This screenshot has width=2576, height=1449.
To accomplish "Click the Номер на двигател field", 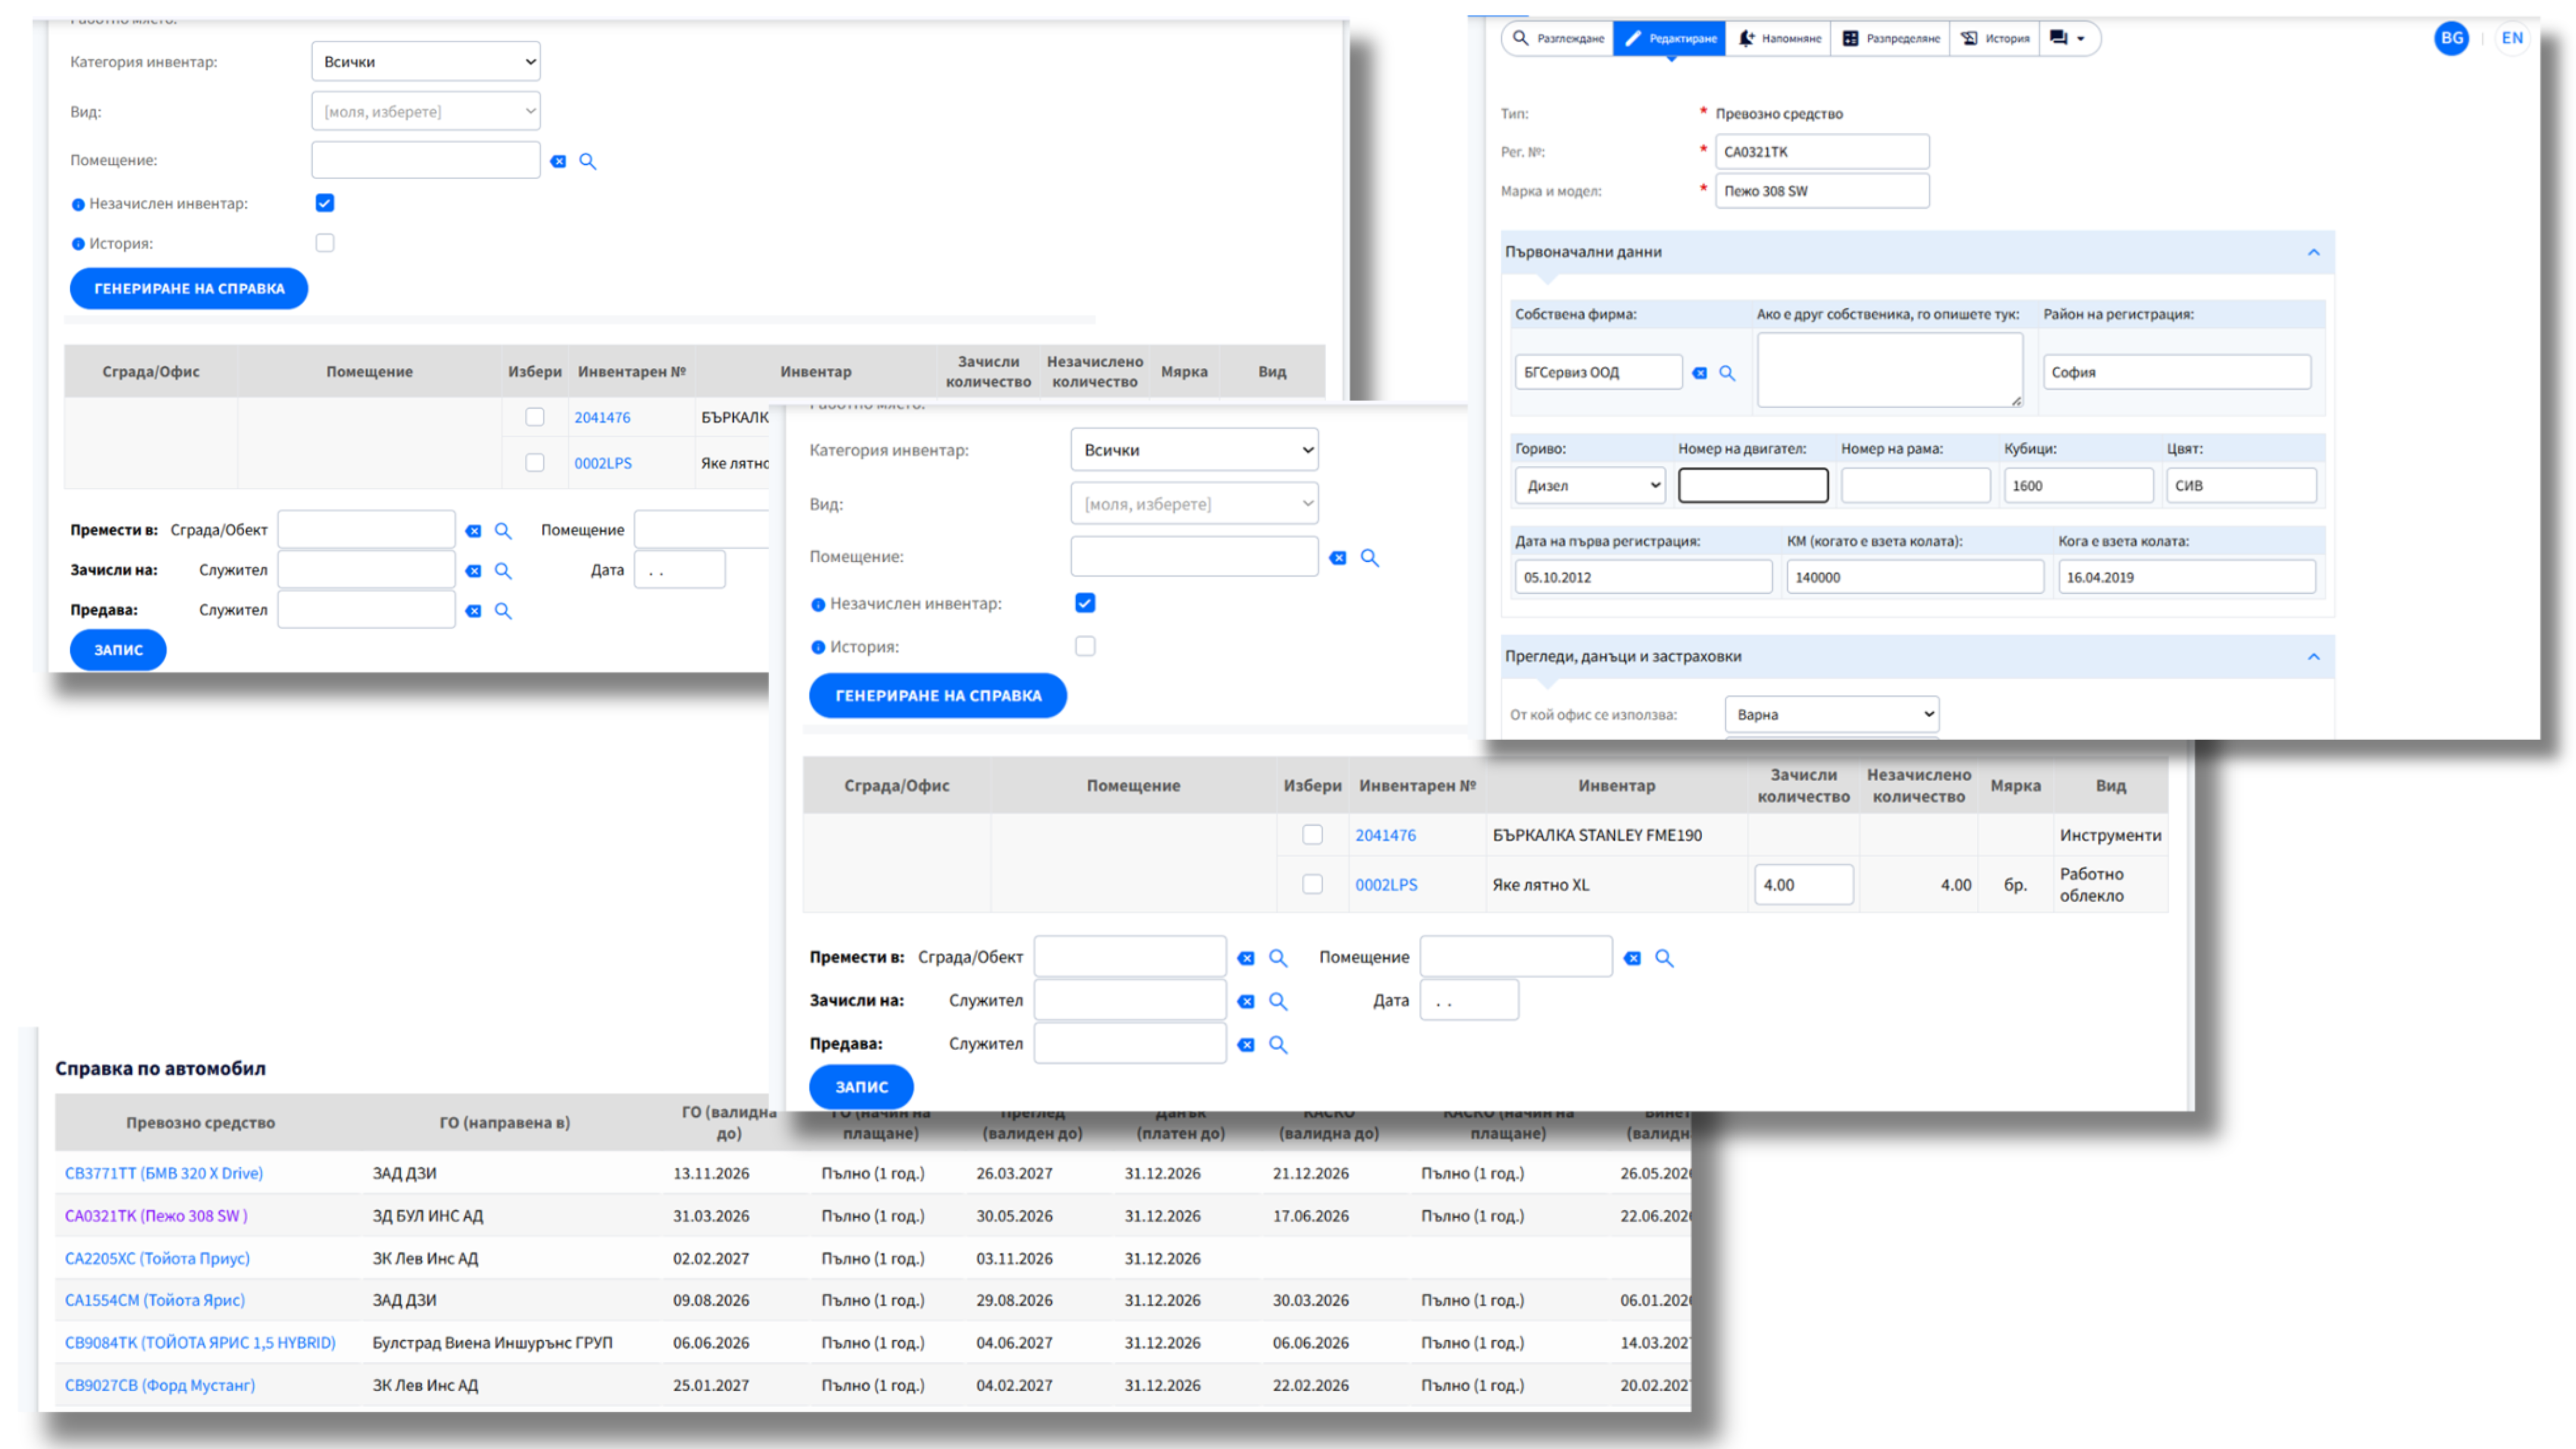I will 1753,486.
